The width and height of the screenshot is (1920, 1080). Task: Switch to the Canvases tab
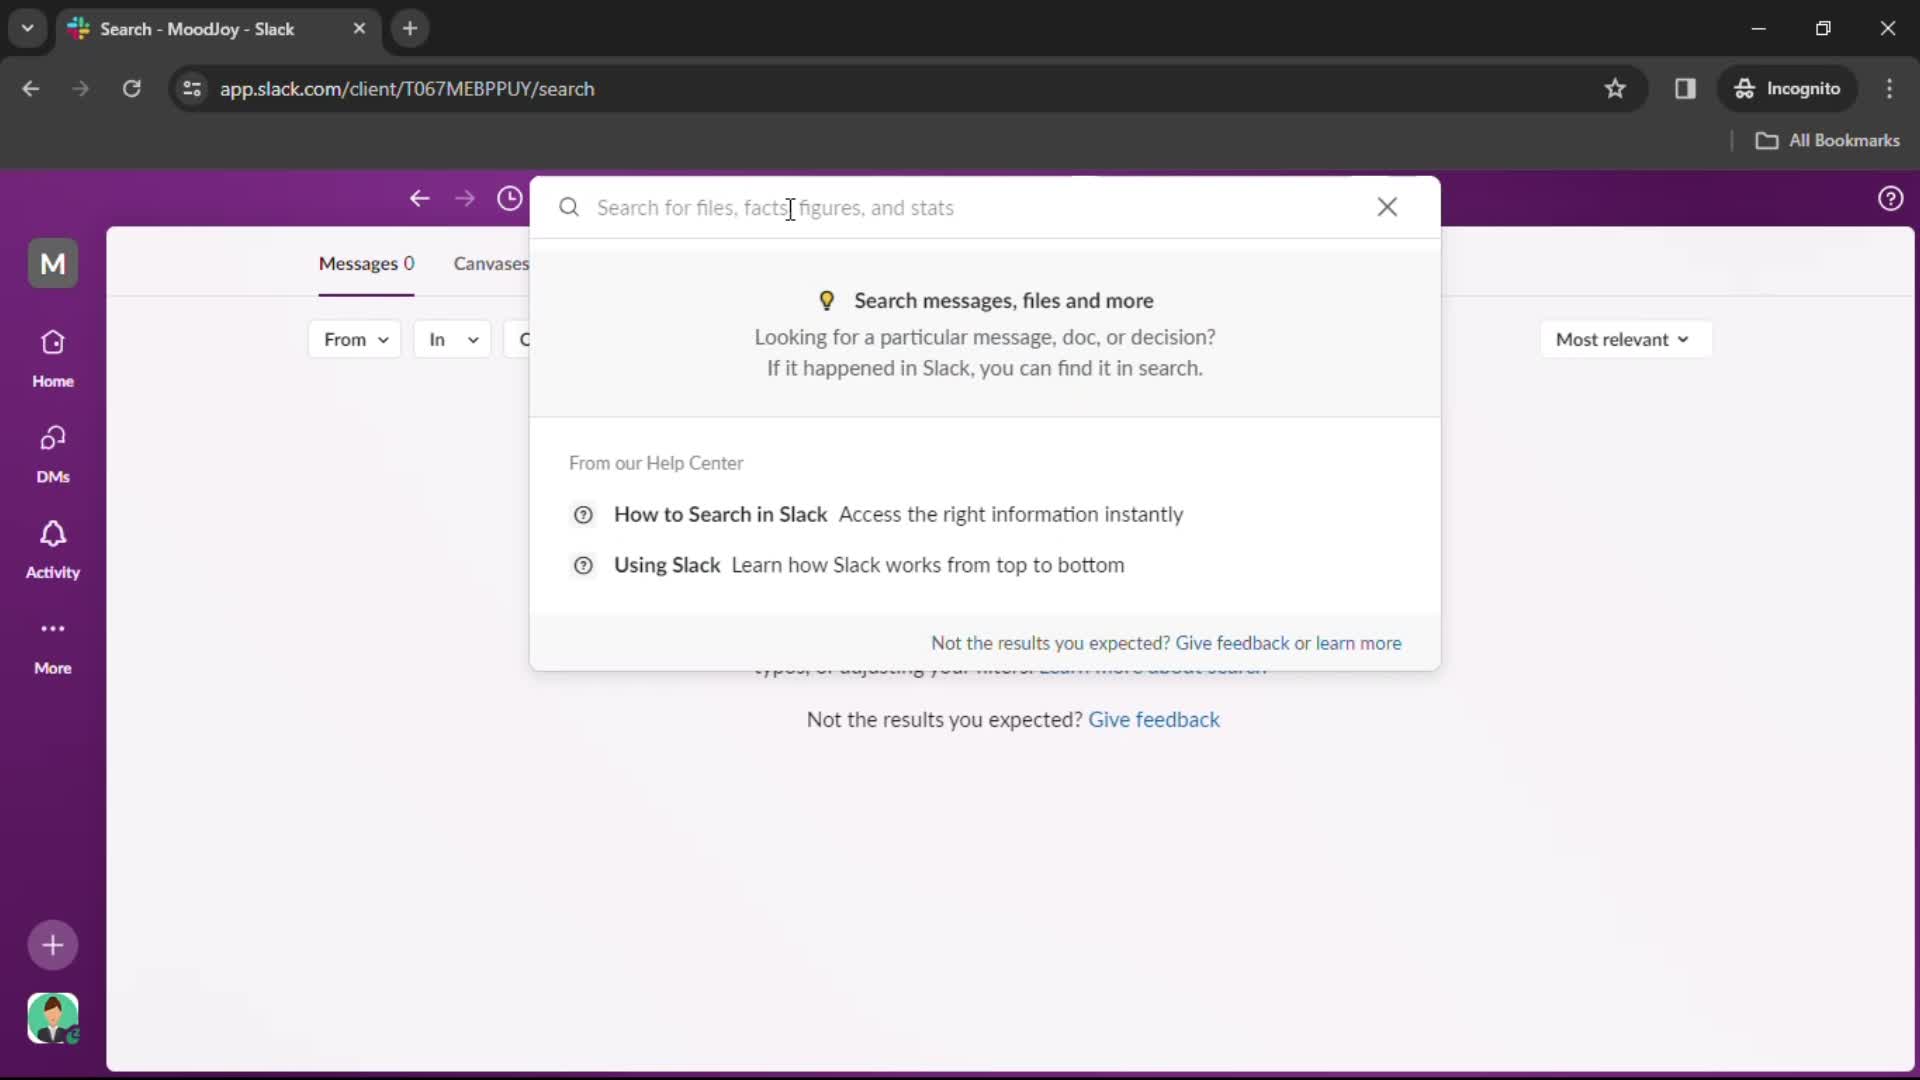pyautogui.click(x=491, y=262)
